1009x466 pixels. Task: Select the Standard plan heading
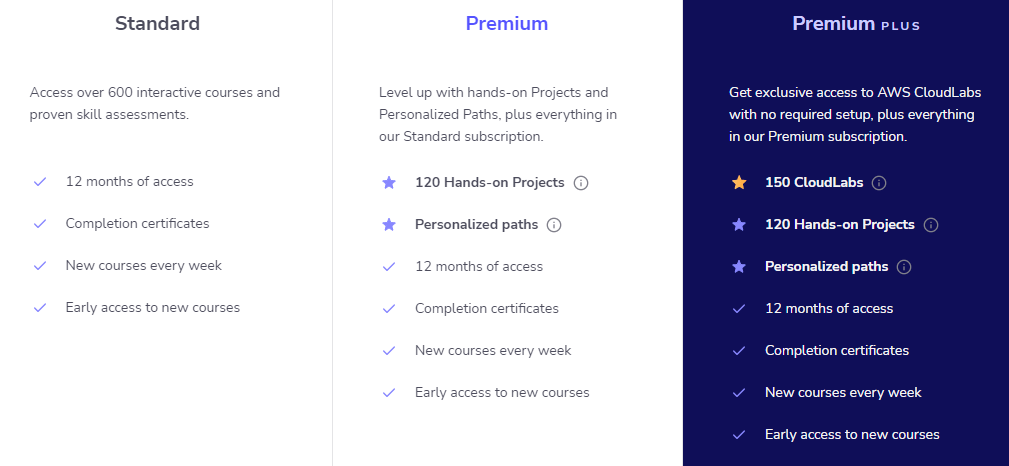pos(157,23)
